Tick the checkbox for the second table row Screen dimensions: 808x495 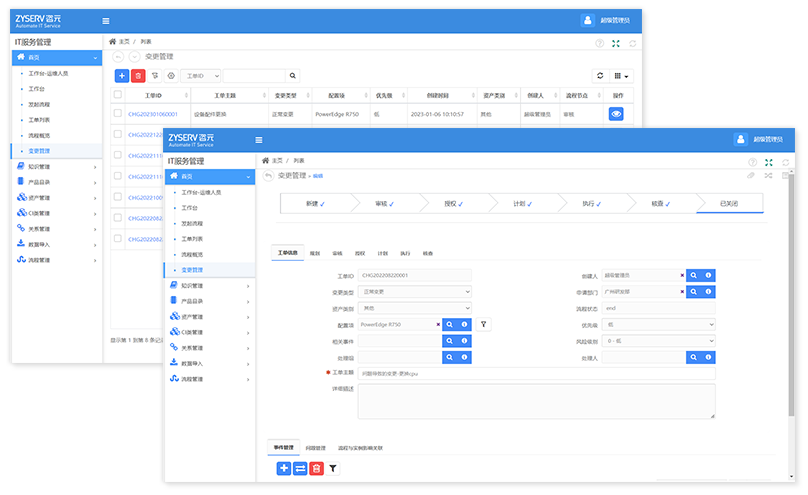coord(117,134)
